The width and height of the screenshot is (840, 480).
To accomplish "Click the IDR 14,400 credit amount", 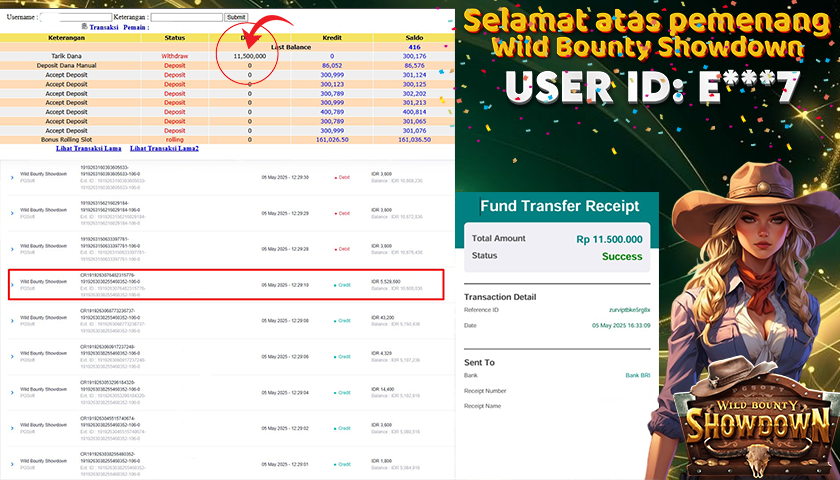I will pyautogui.click(x=382, y=389).
